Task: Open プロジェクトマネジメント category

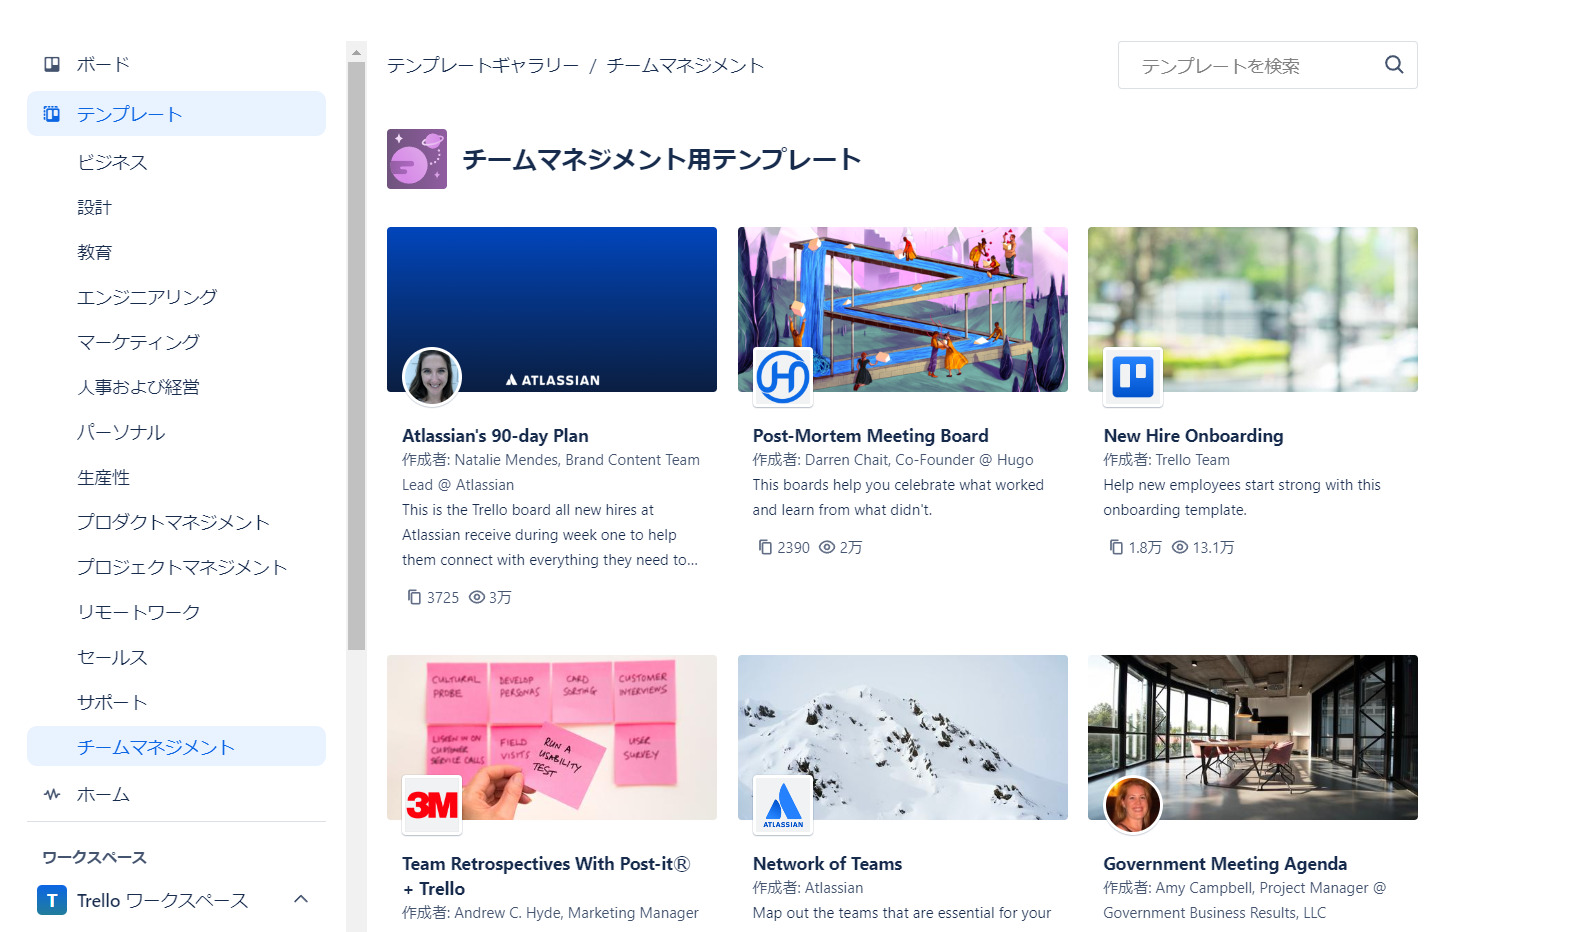Action: (x=182, y=567)
